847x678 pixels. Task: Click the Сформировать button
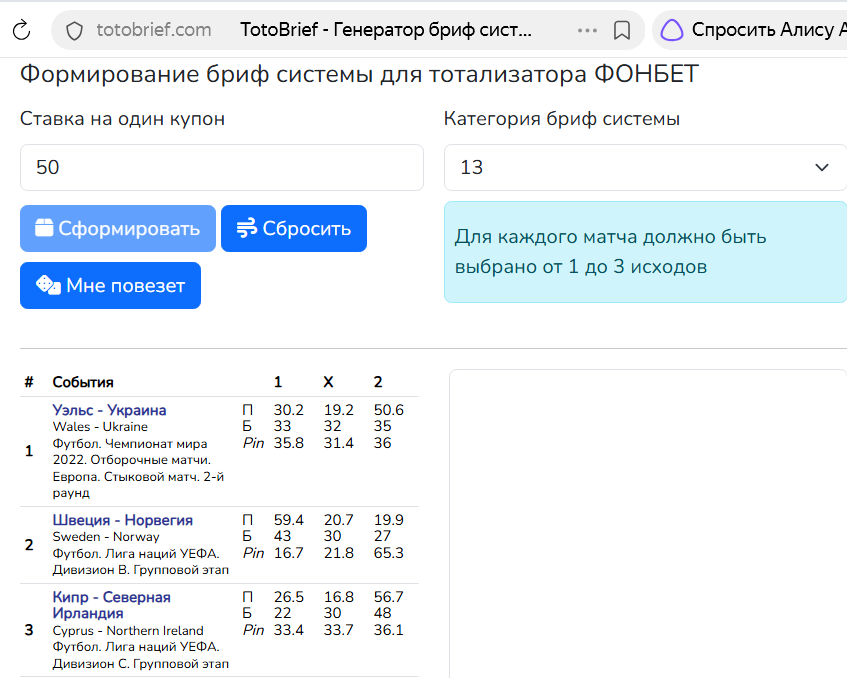[118, 229]
